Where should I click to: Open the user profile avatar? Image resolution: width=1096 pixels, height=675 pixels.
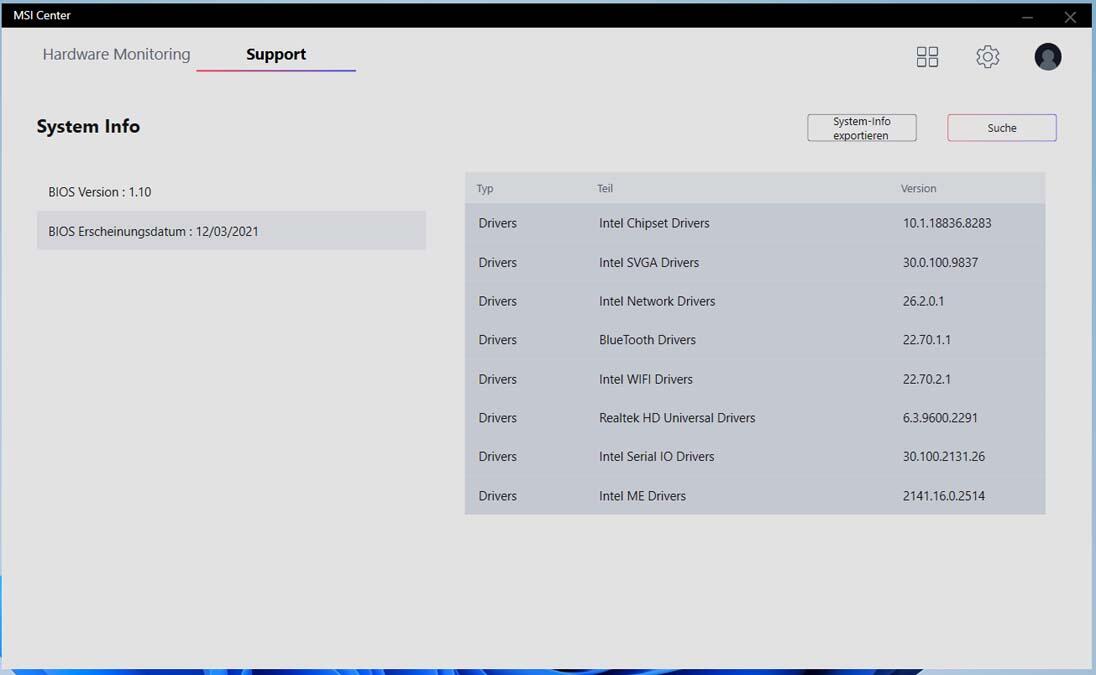tap(1047, 57)
